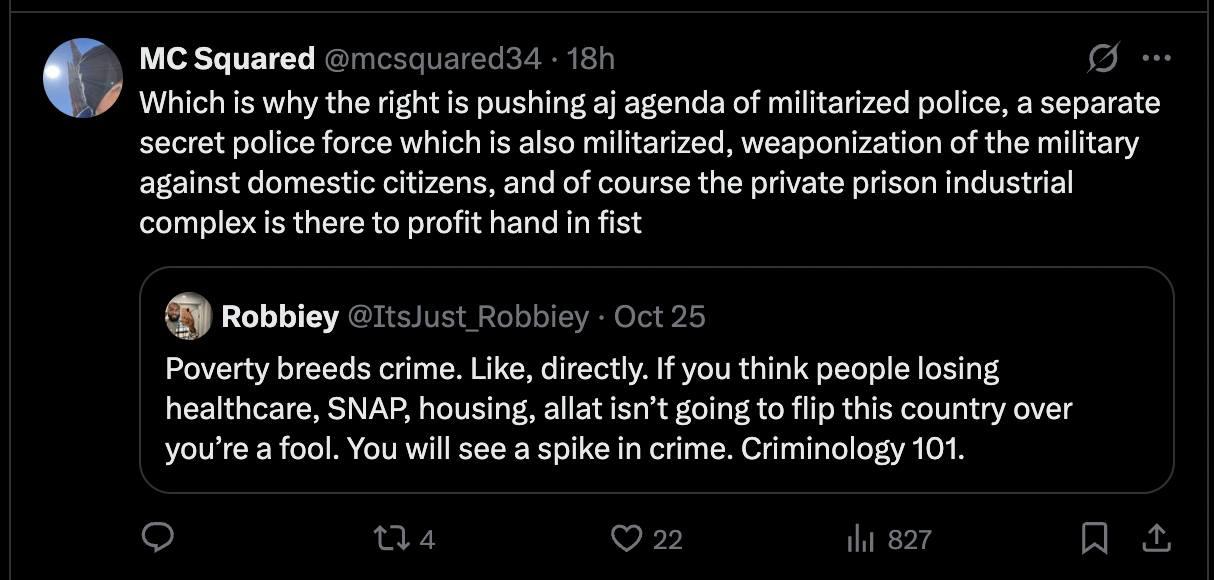1214x580 pixels.
Task: Click the reply speech bubble icon
Action: point(158,539)
